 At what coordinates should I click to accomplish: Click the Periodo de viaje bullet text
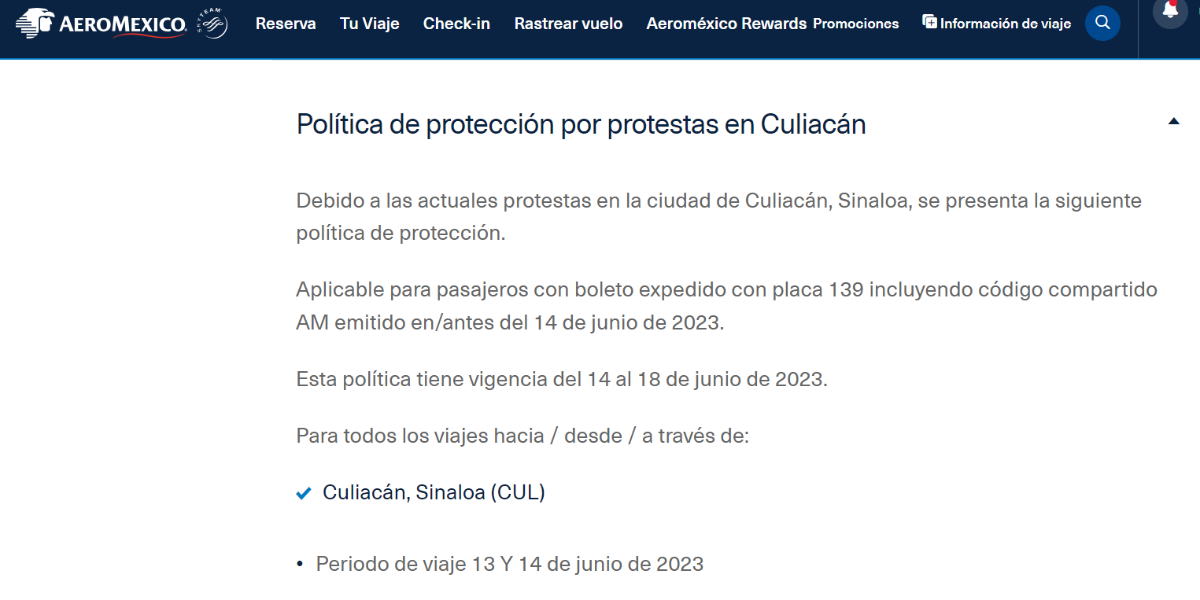tap(509, 564)
